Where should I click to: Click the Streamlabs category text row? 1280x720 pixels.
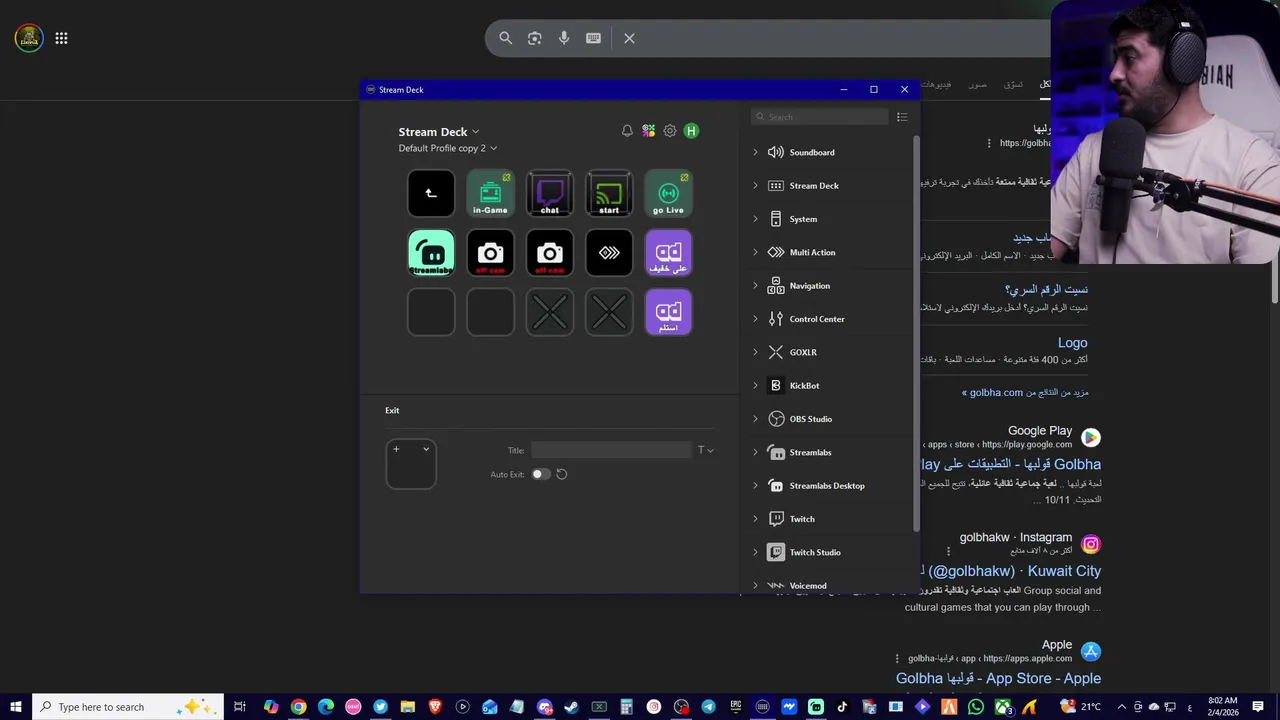coord(810,452)
